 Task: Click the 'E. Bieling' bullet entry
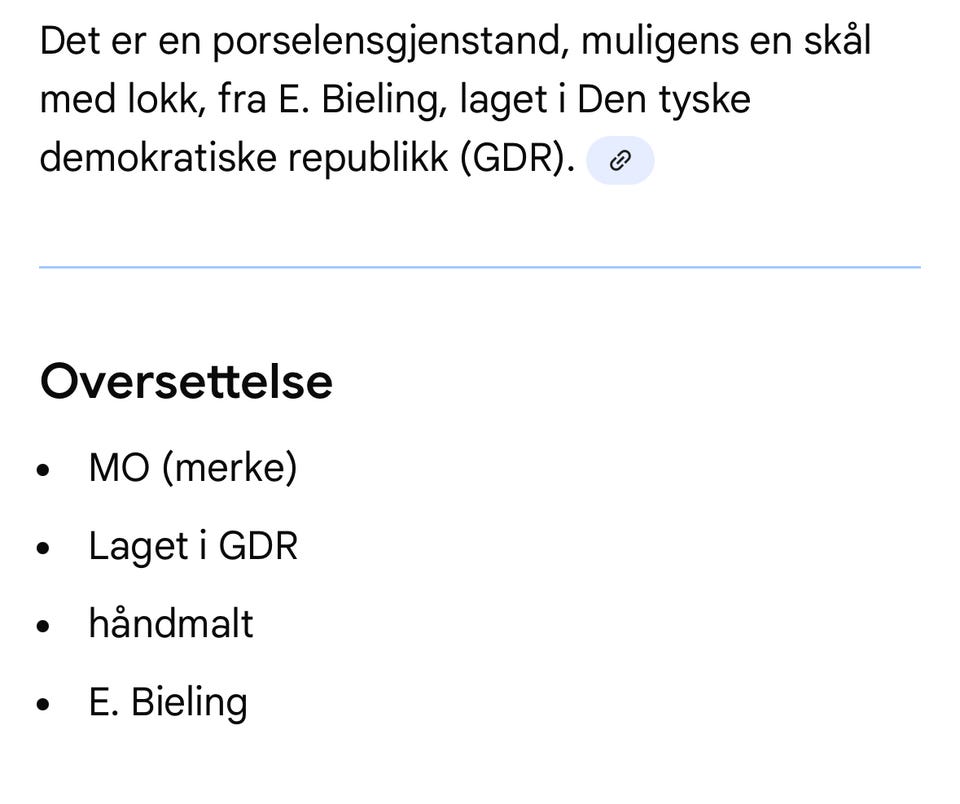tap(168, 702)
